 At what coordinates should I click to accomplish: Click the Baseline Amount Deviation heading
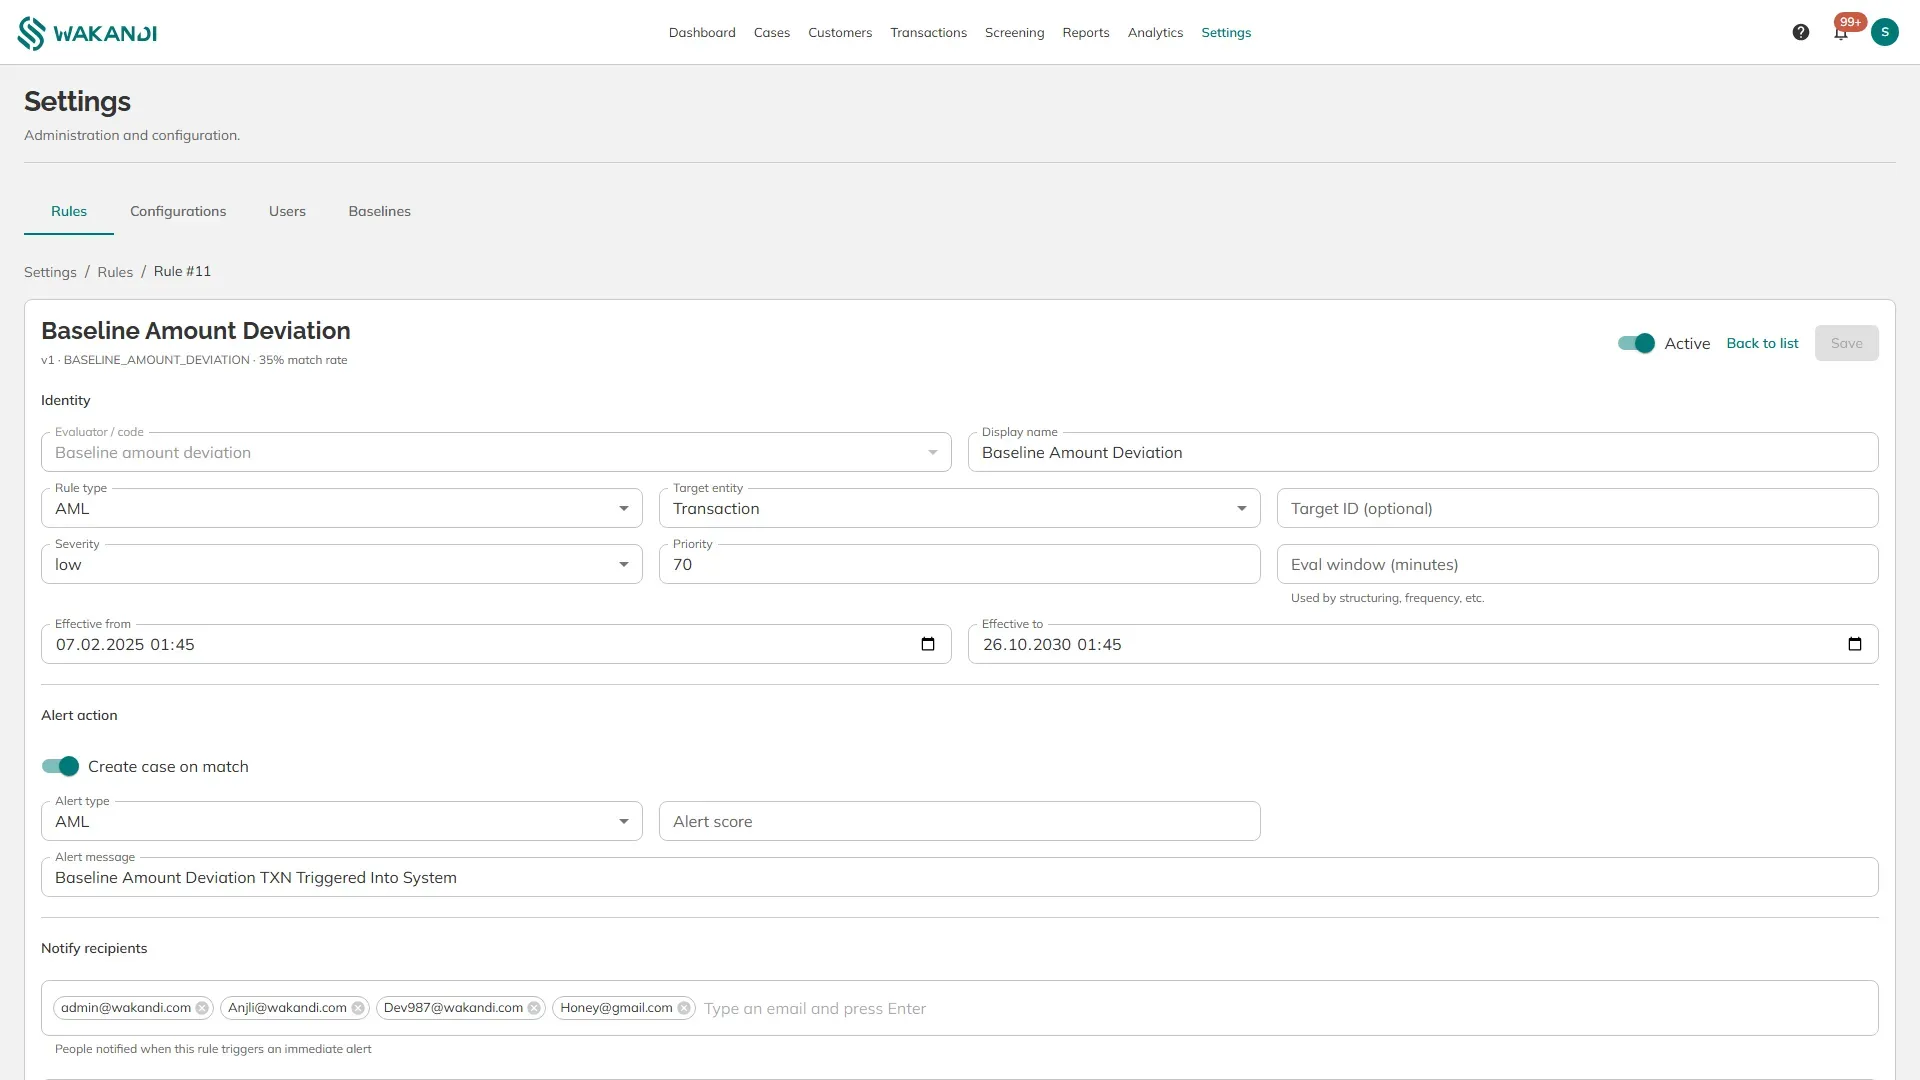(x=196, y=331)
